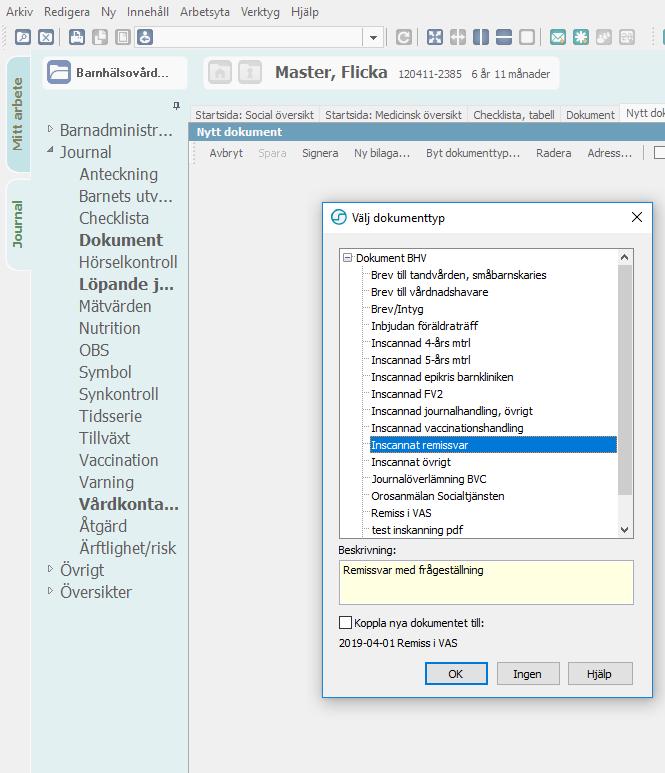Click Ny bilaga... in the toolbar
665x773 pixels.
click(382, 153)
